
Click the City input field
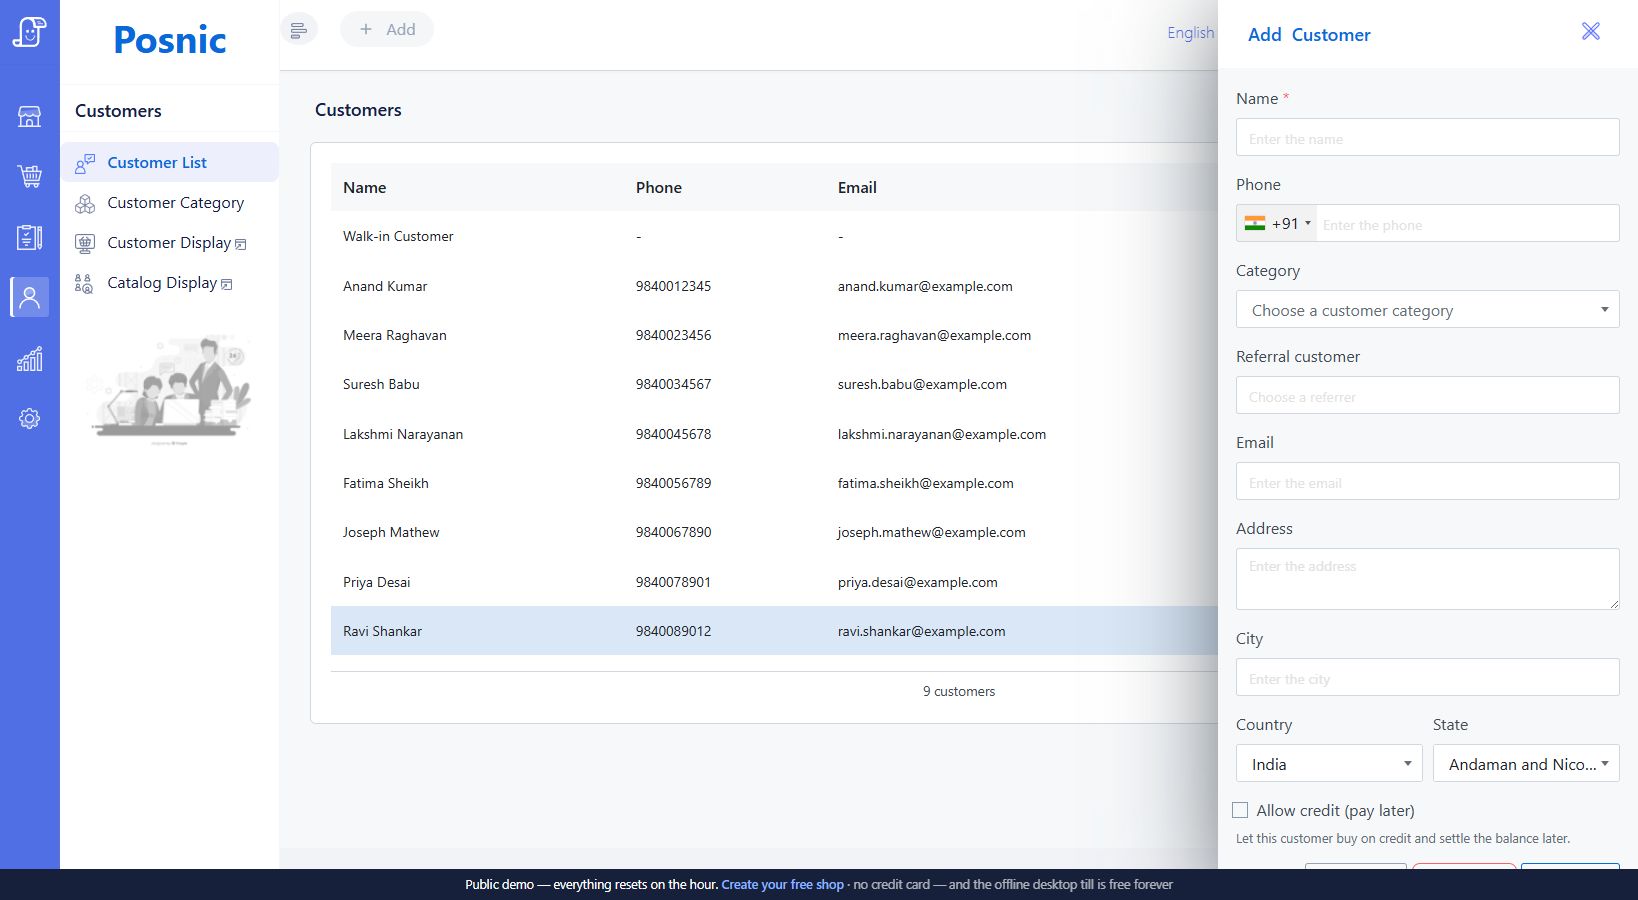pyautogui.click(x=1427, y=678)
